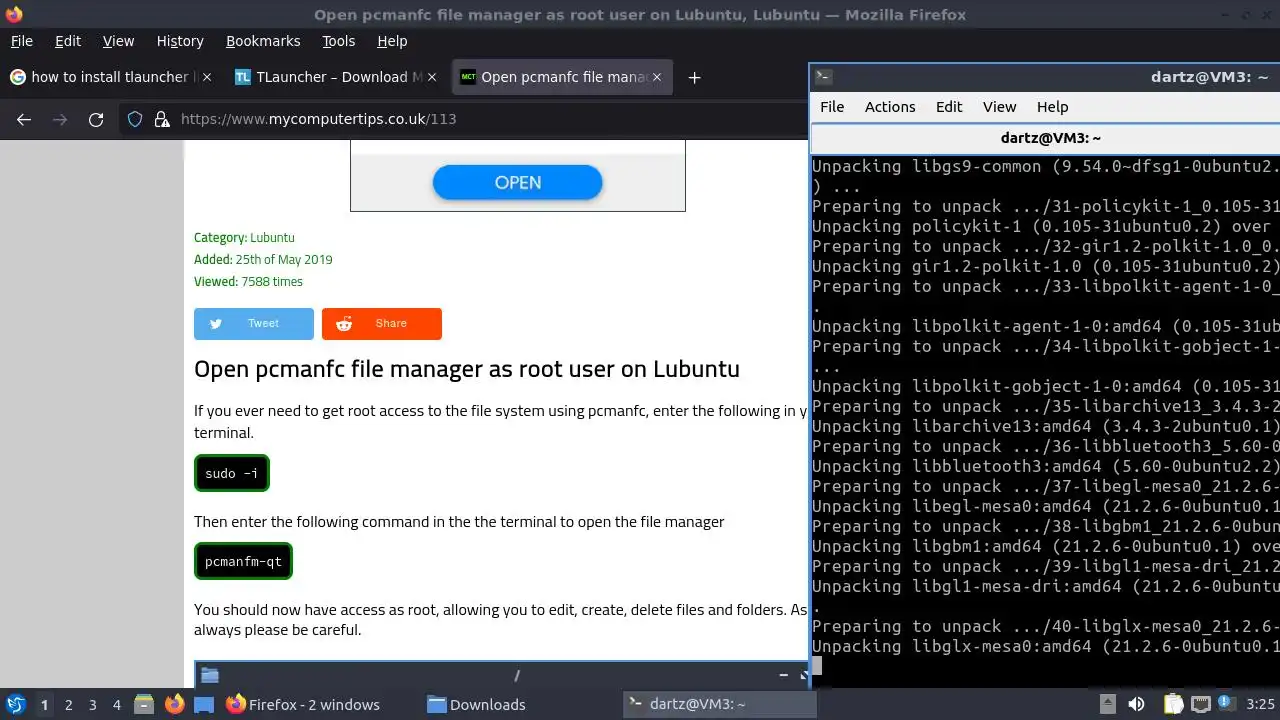Click the 'pcmanfm-qt' code block
This screenshot has height=720, width=1280.
pyautogui.click(x=243, y=561)
